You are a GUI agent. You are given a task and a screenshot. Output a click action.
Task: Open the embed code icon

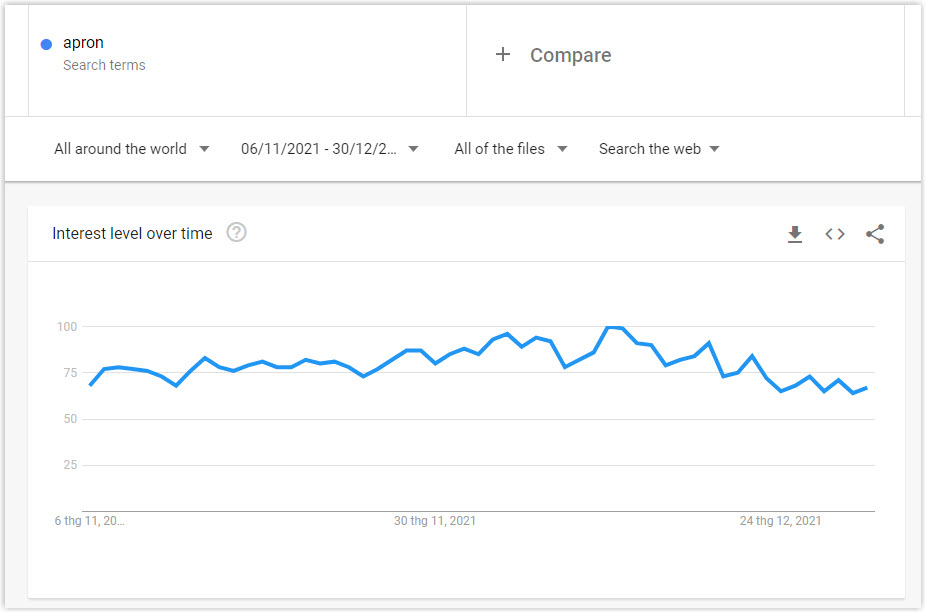click(x=834, y=234)
